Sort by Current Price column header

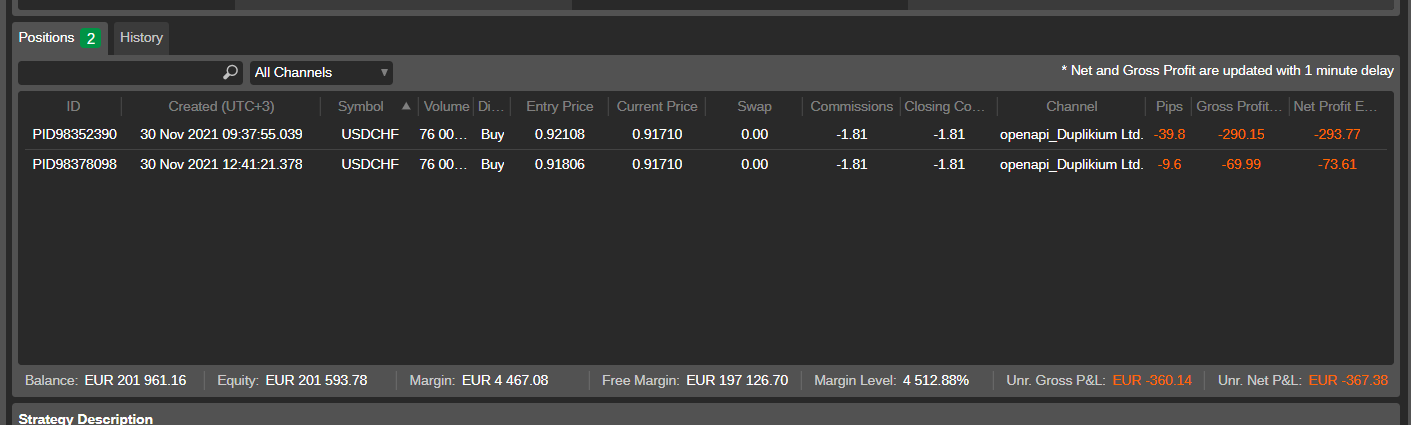(657, 106)
